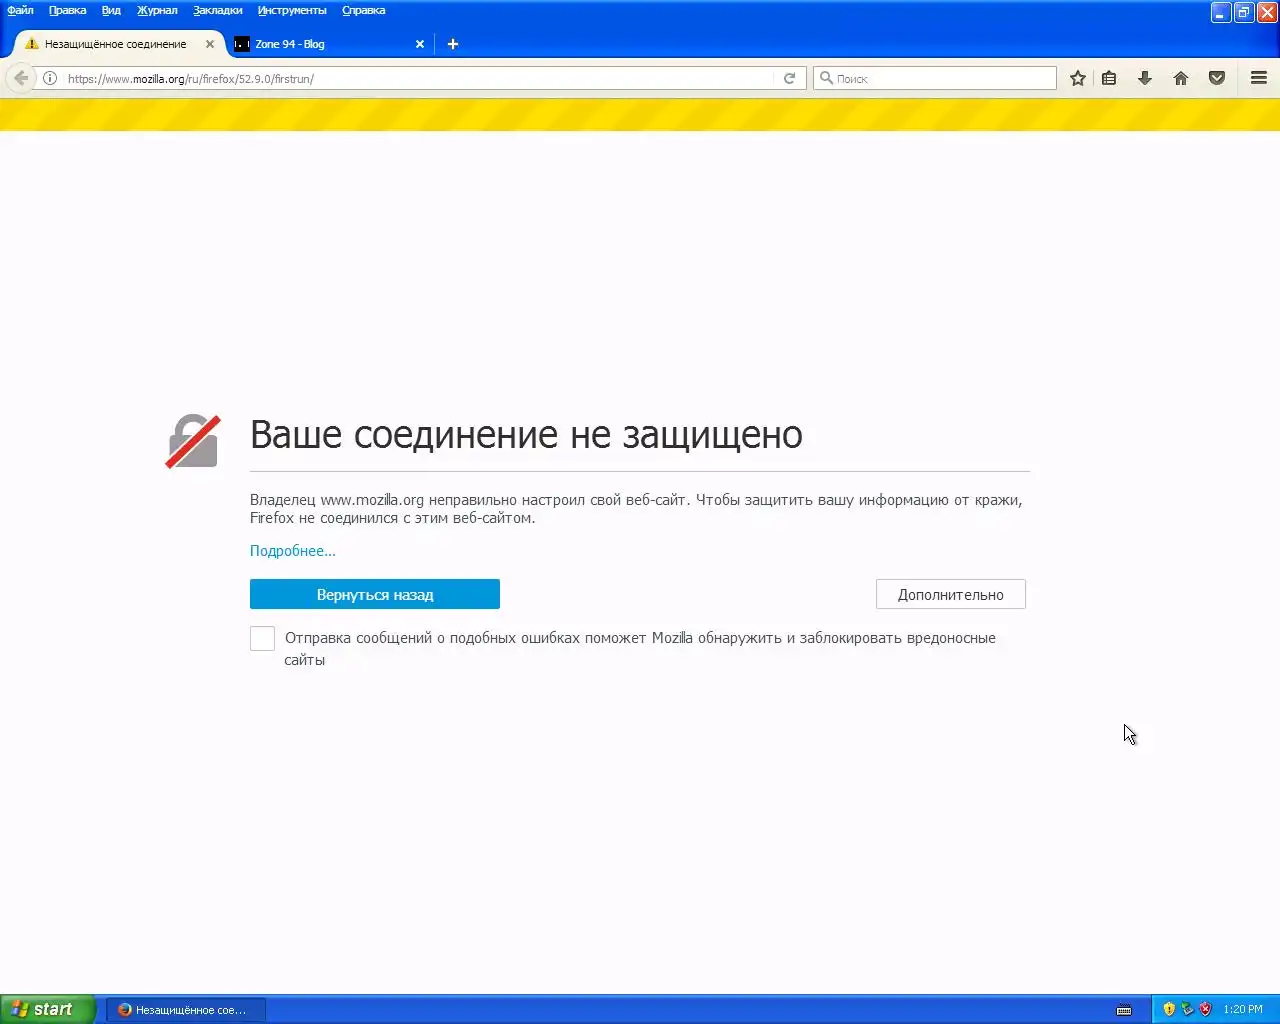The image size is (1280, 1024).
Task: Open the Инструменты menu
Action: point(292,10)
